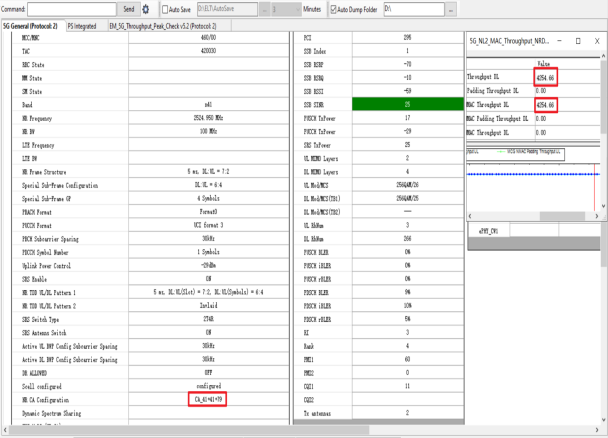Click the gear settings icon beside Send

point(146,9)
